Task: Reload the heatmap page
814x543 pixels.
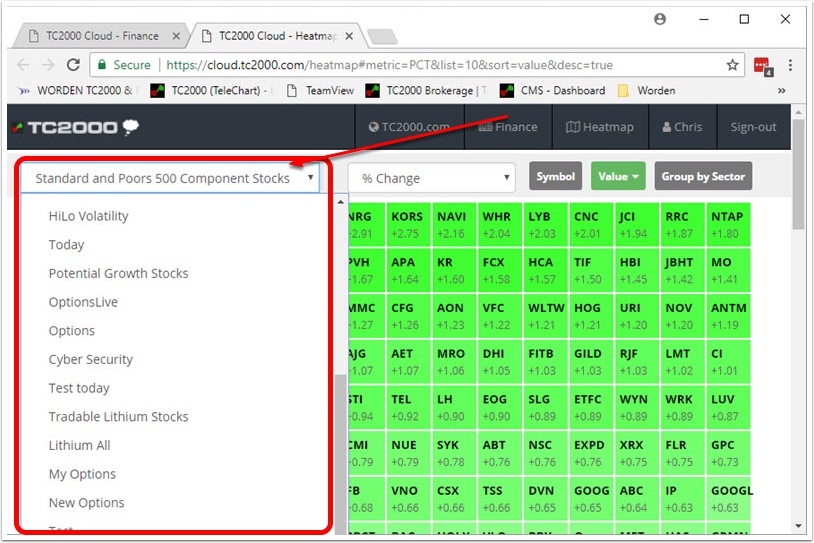Action: coord(73,65)
